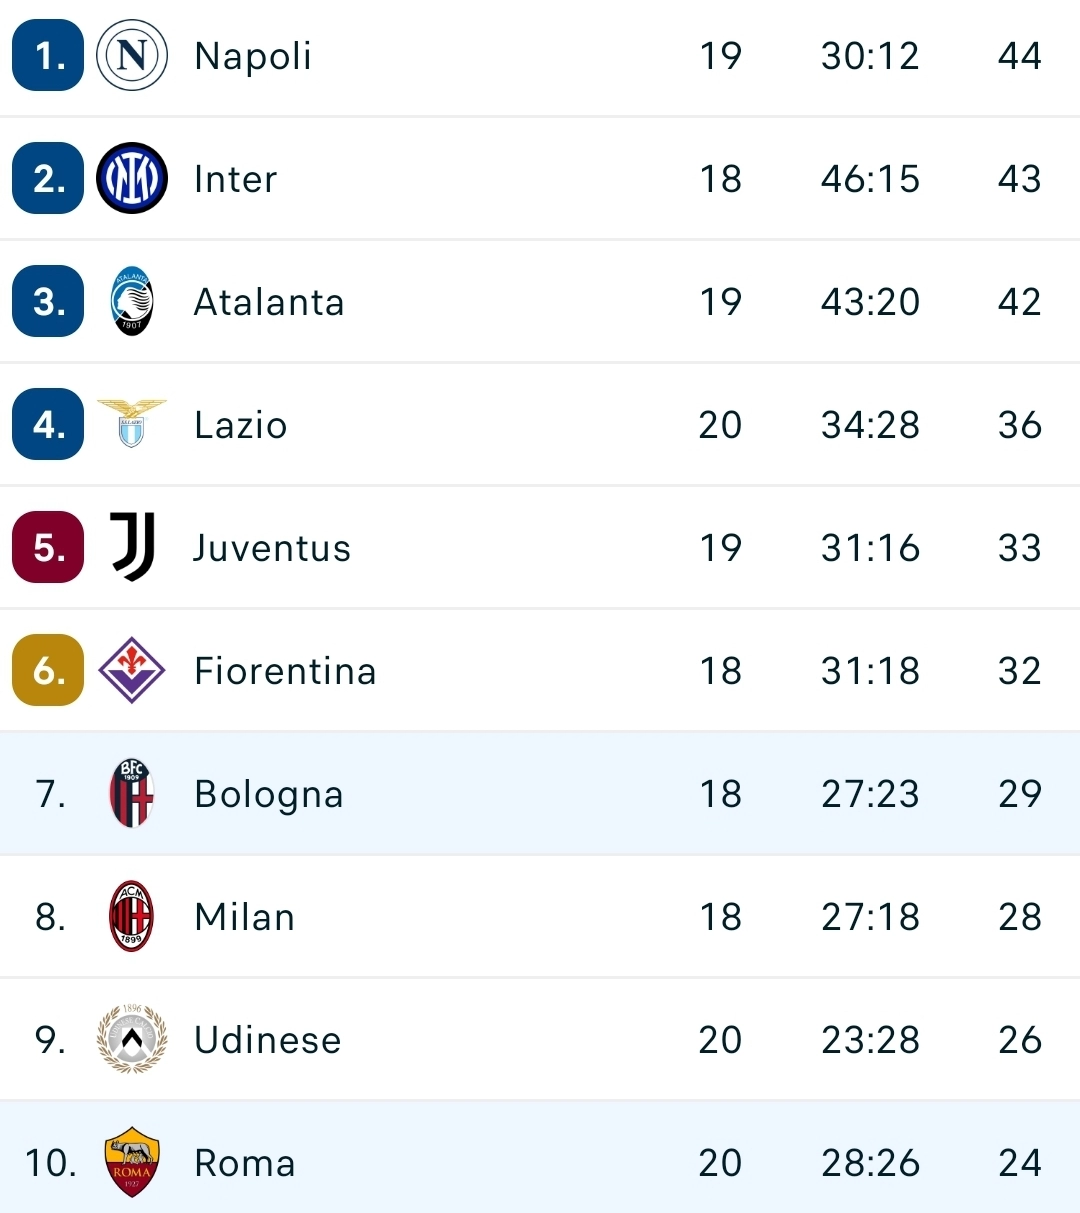Click the Udinese 1896 crest
1080x1213 pixels.
click(x=131, y=1039)
